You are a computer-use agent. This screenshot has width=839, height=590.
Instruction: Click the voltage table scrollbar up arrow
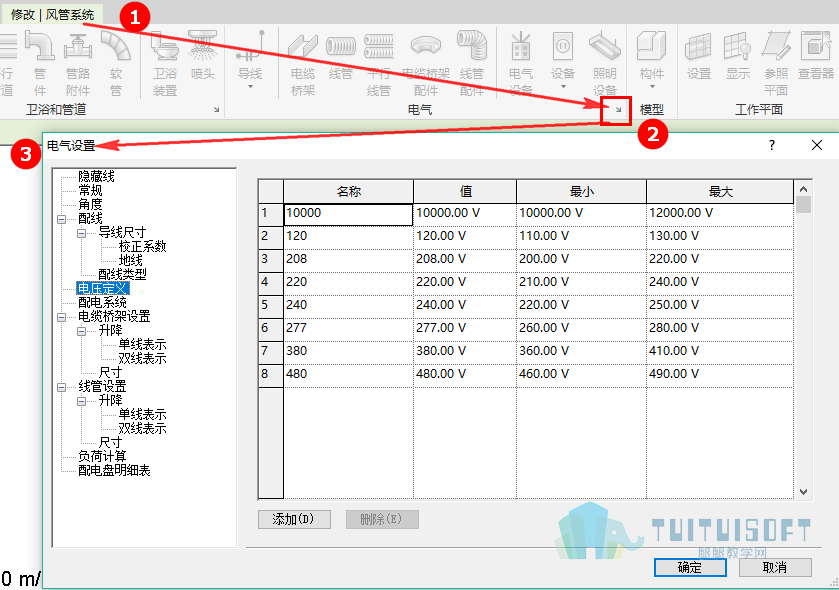(803, 189)
